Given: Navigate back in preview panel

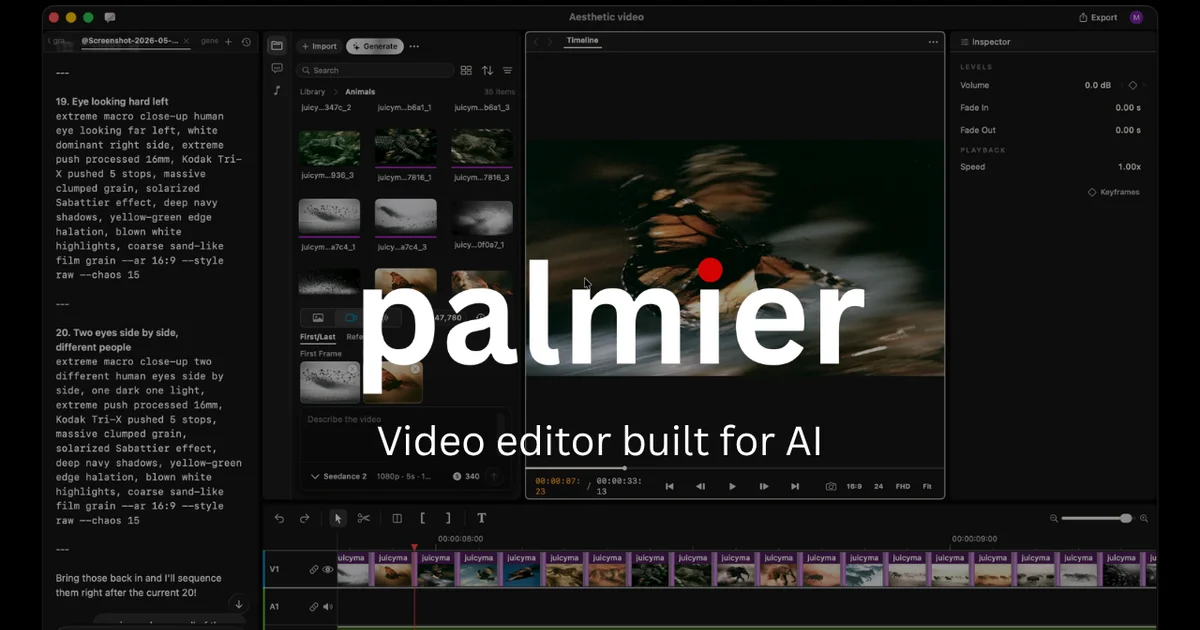Looking at the screenshot, I should click(x=536, y=42).
